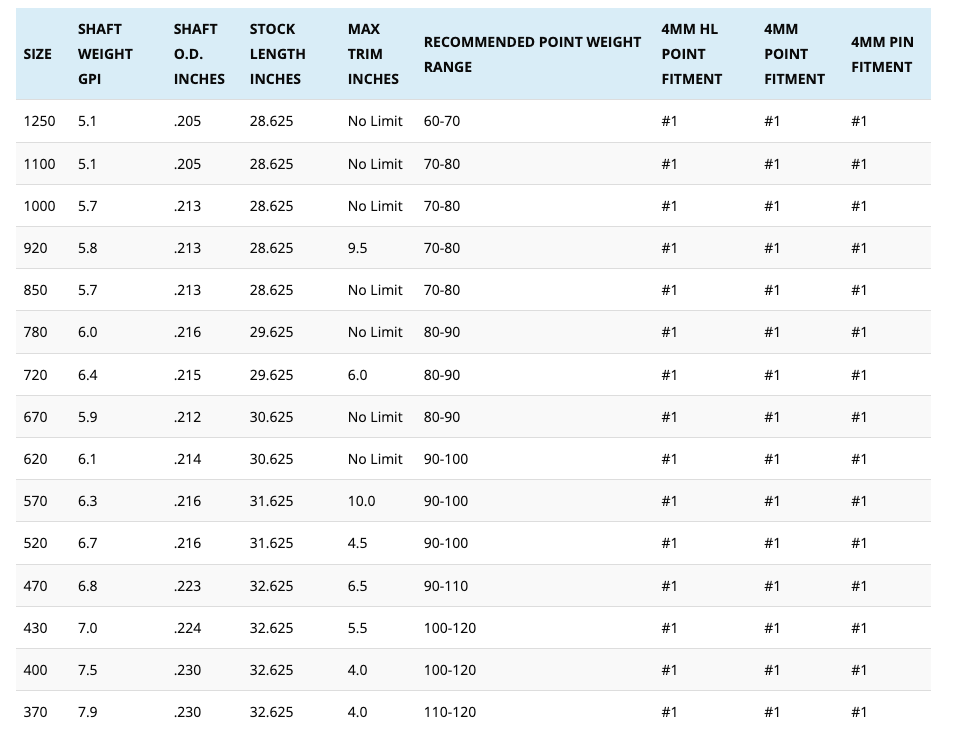Click the 7.9 shaft weight value

coord(88,712)
